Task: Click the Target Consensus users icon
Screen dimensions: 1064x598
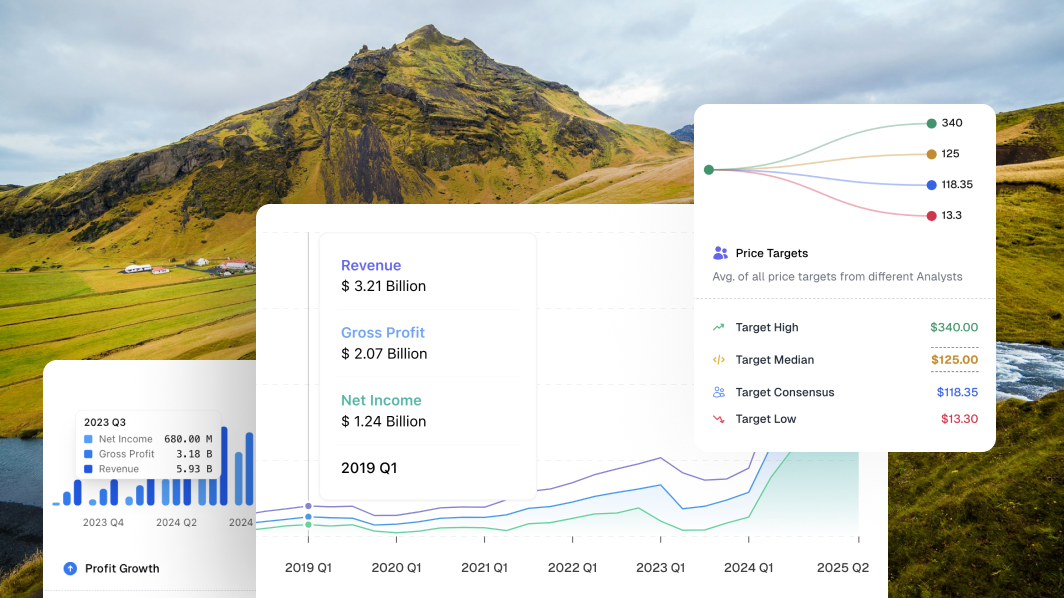Action: tap(718, 392)
